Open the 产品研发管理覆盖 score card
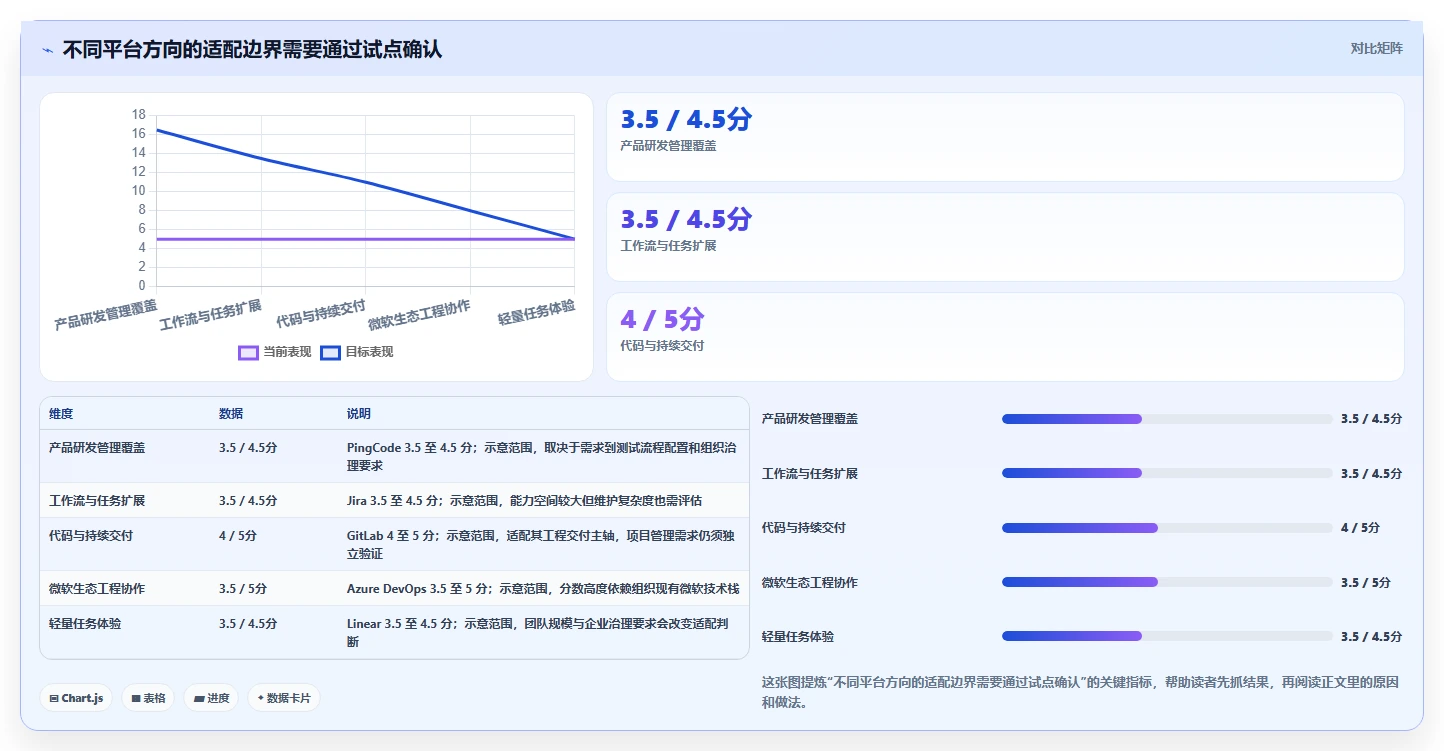This screenshot has height=751, width=1444. click(1005, 137)
